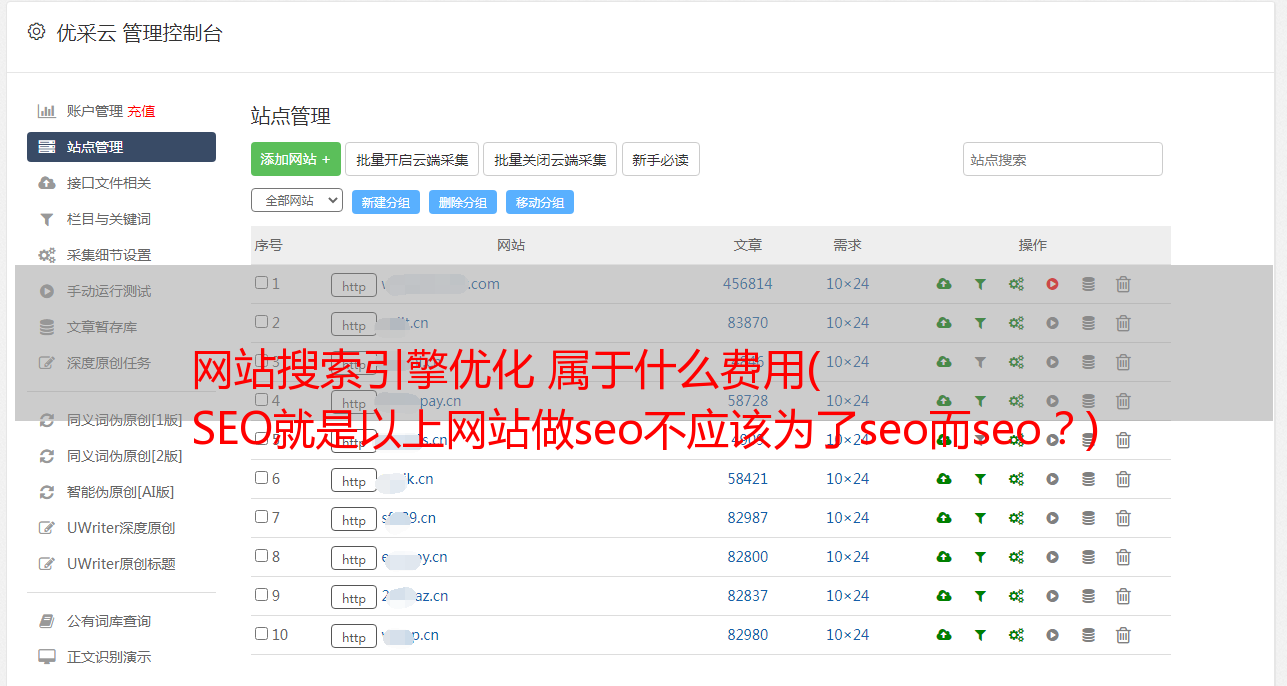Click the gear icon beside 优采云 管理控制台
1287x686 pixels.
click(x=37, y=32)
